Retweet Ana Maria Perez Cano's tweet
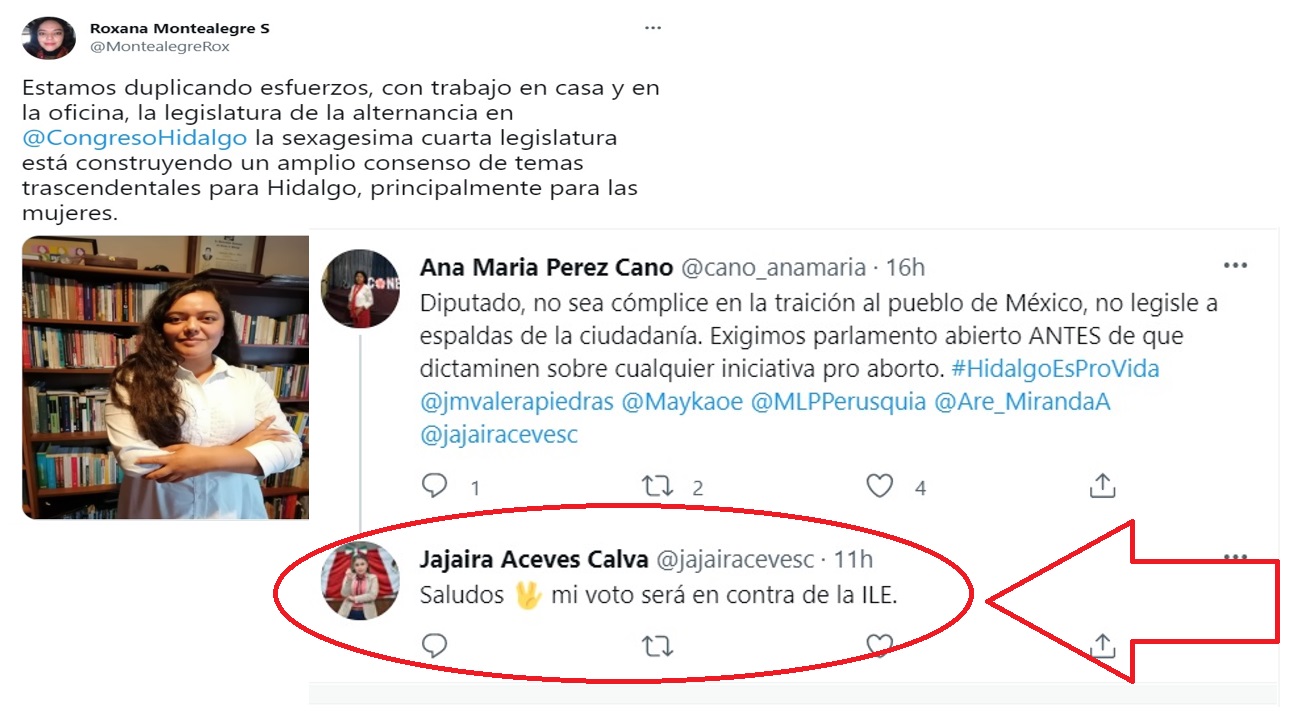 pos(657,486)
